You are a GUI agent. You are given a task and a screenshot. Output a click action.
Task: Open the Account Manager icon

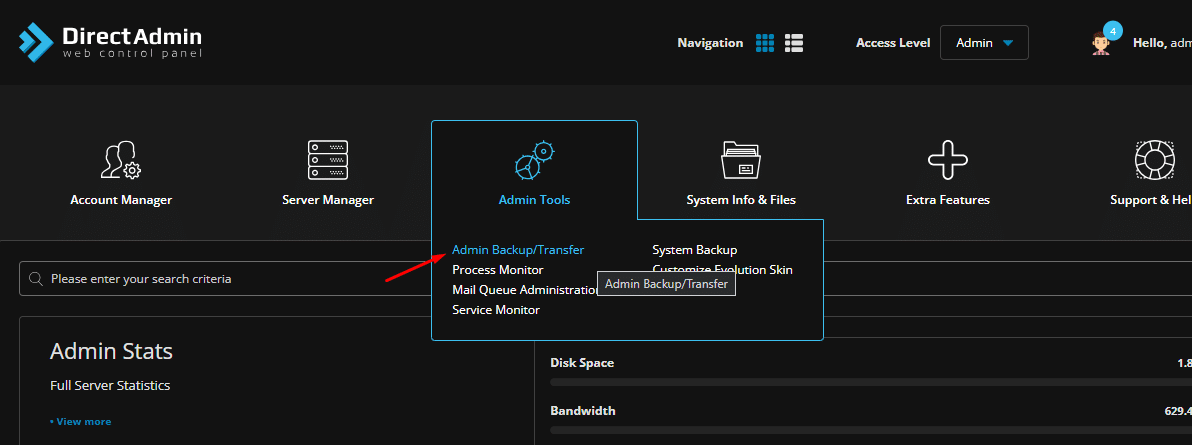[x=121, y=161]
